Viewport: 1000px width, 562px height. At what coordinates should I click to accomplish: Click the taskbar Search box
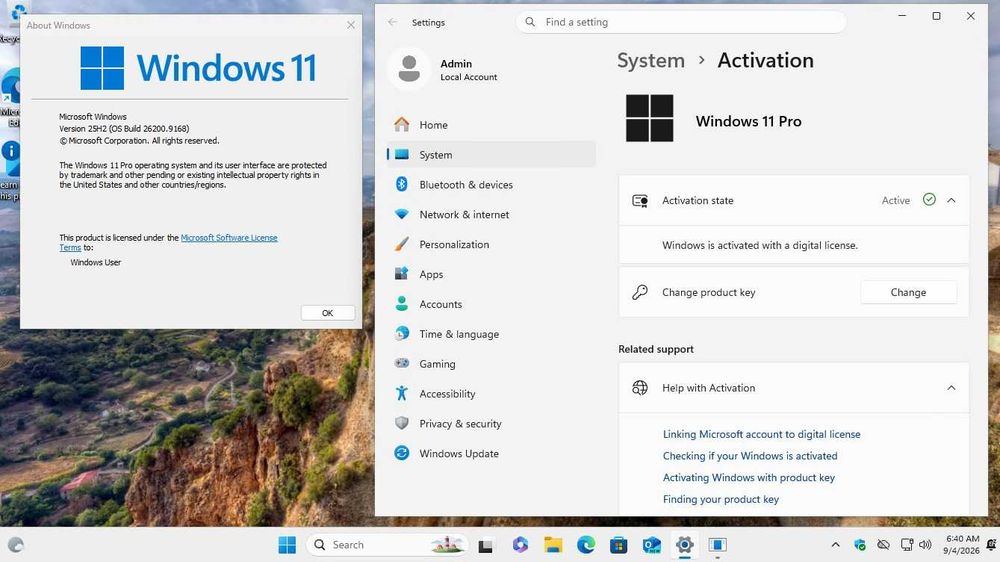click(x=387, y=545)
